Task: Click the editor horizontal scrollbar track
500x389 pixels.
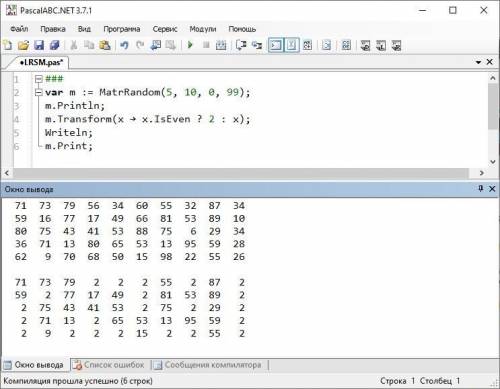Action: (241, 173)
